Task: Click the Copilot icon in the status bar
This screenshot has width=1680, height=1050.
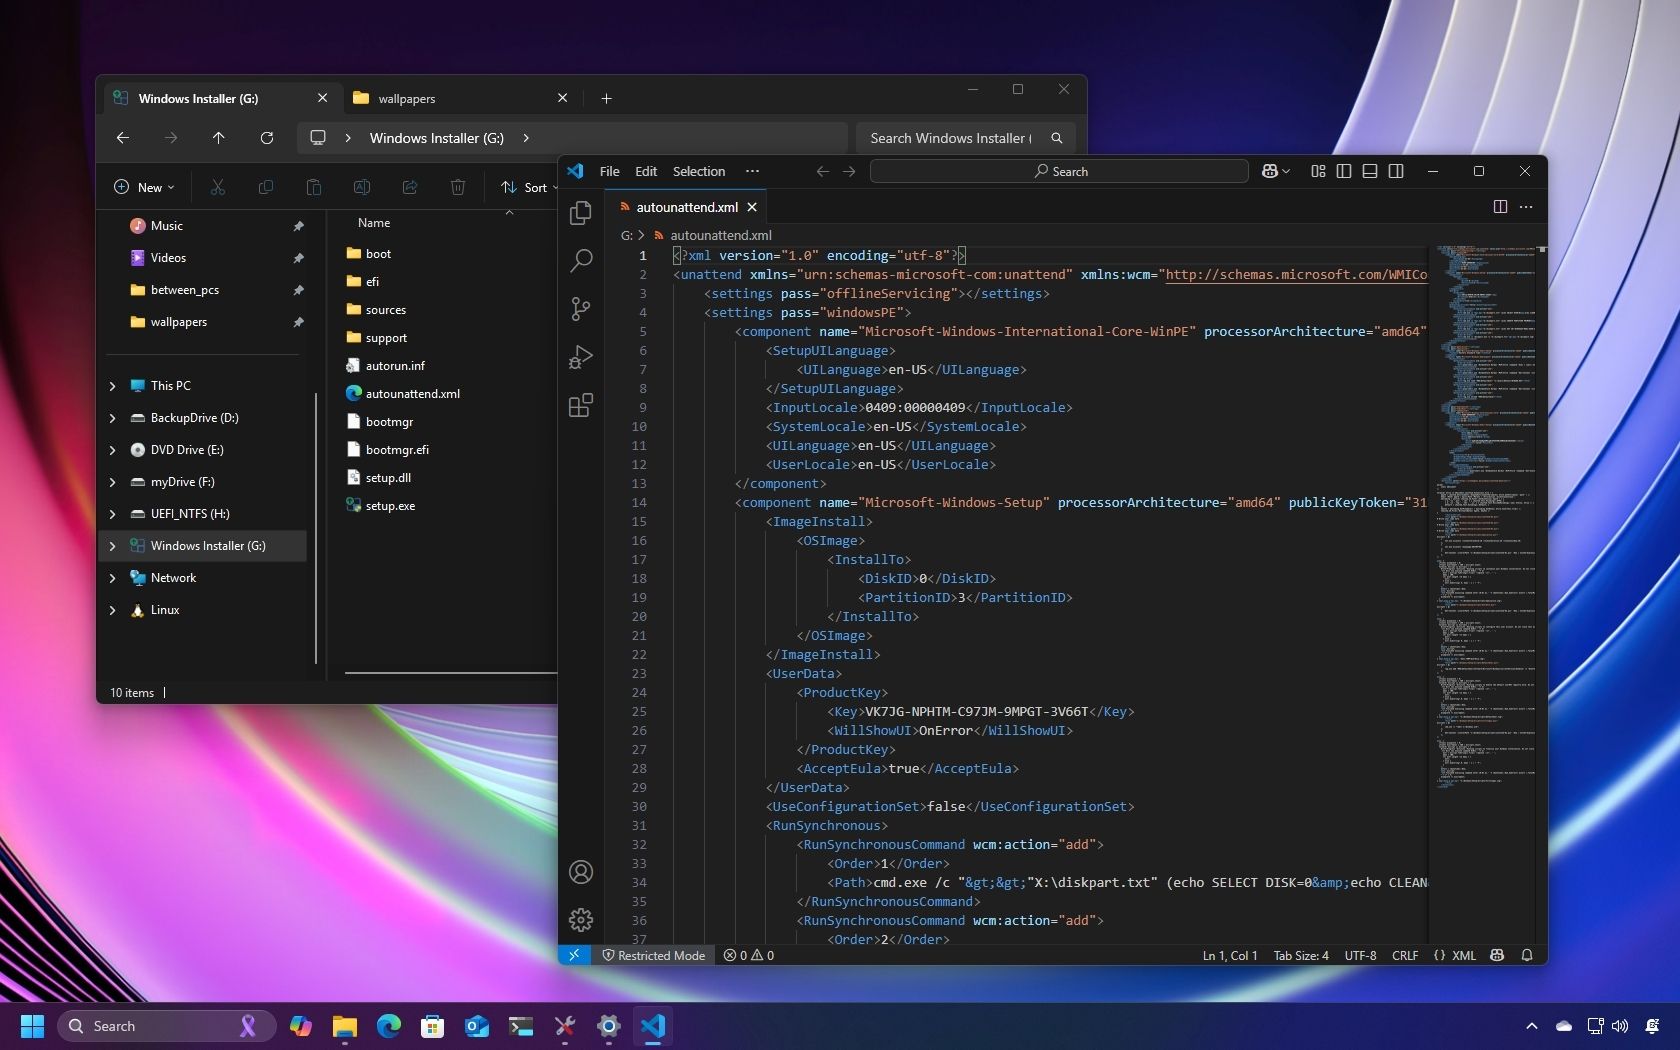Action: pyautogui.click(x=1497, y=955)
